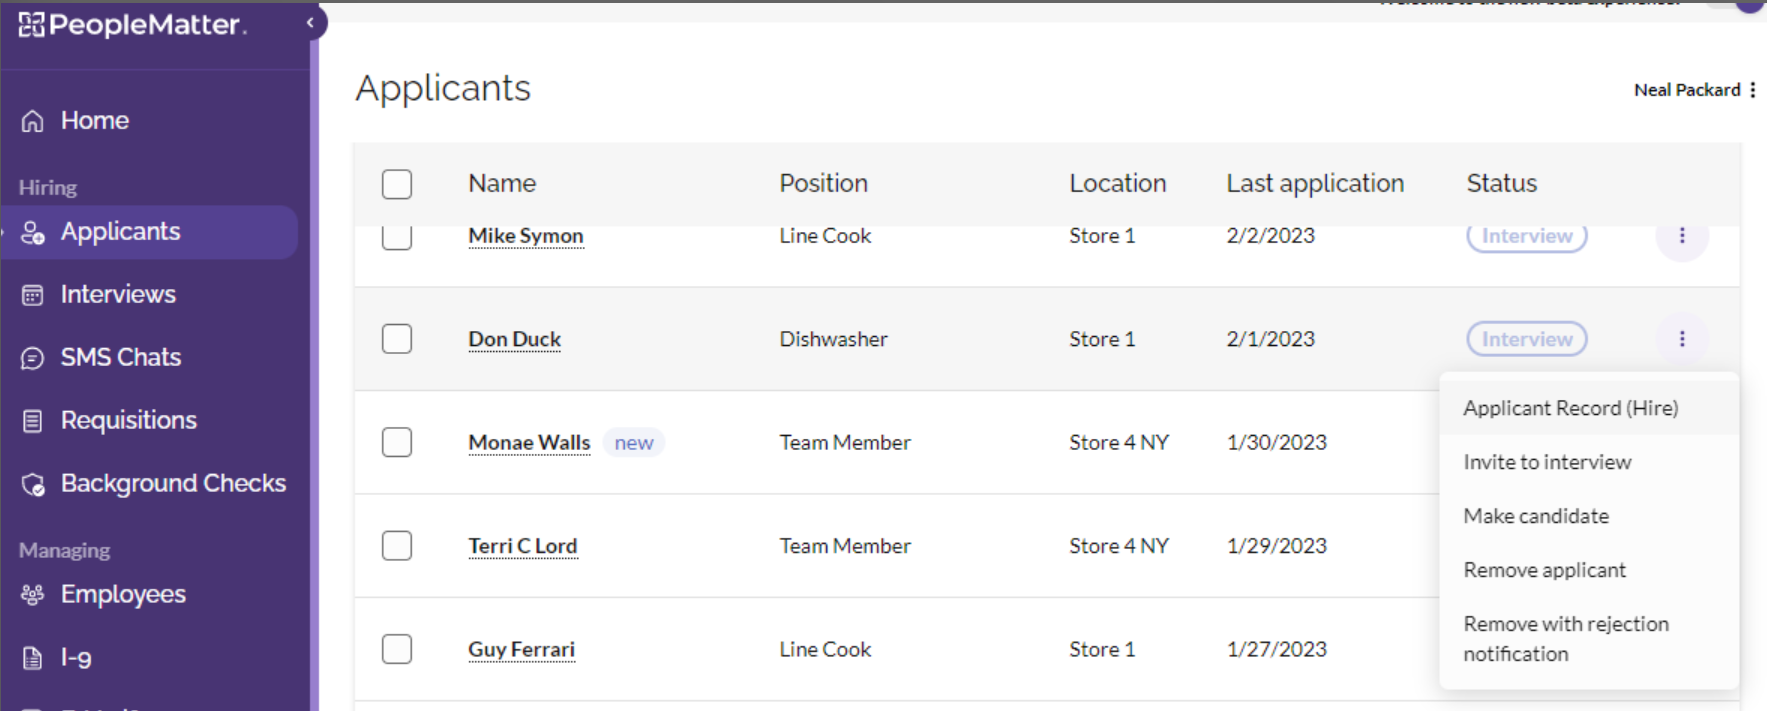Open Neal Packard user options menu
The width and height of the screenshot is (1767, 711).
click(x=1753, y=90)
